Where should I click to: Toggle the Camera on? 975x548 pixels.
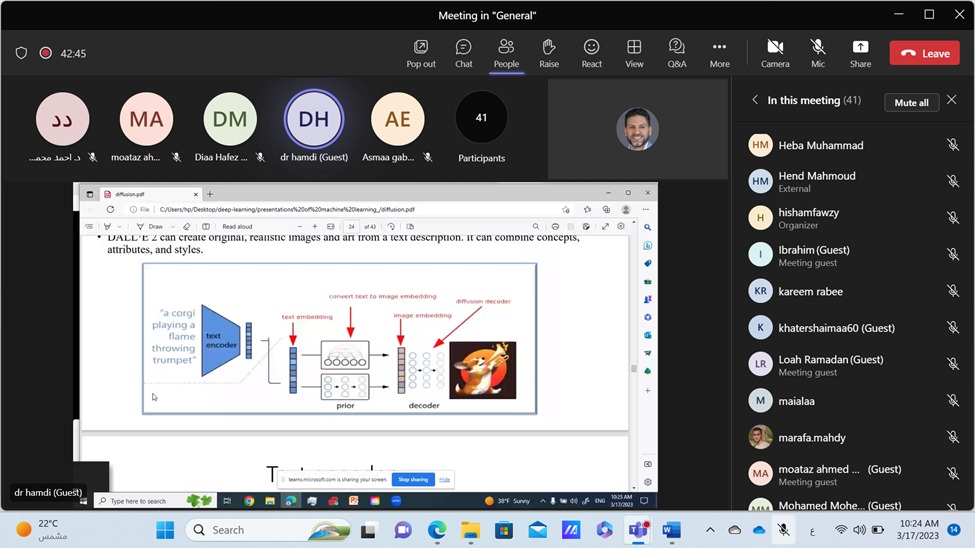click(x=775, y=53)
